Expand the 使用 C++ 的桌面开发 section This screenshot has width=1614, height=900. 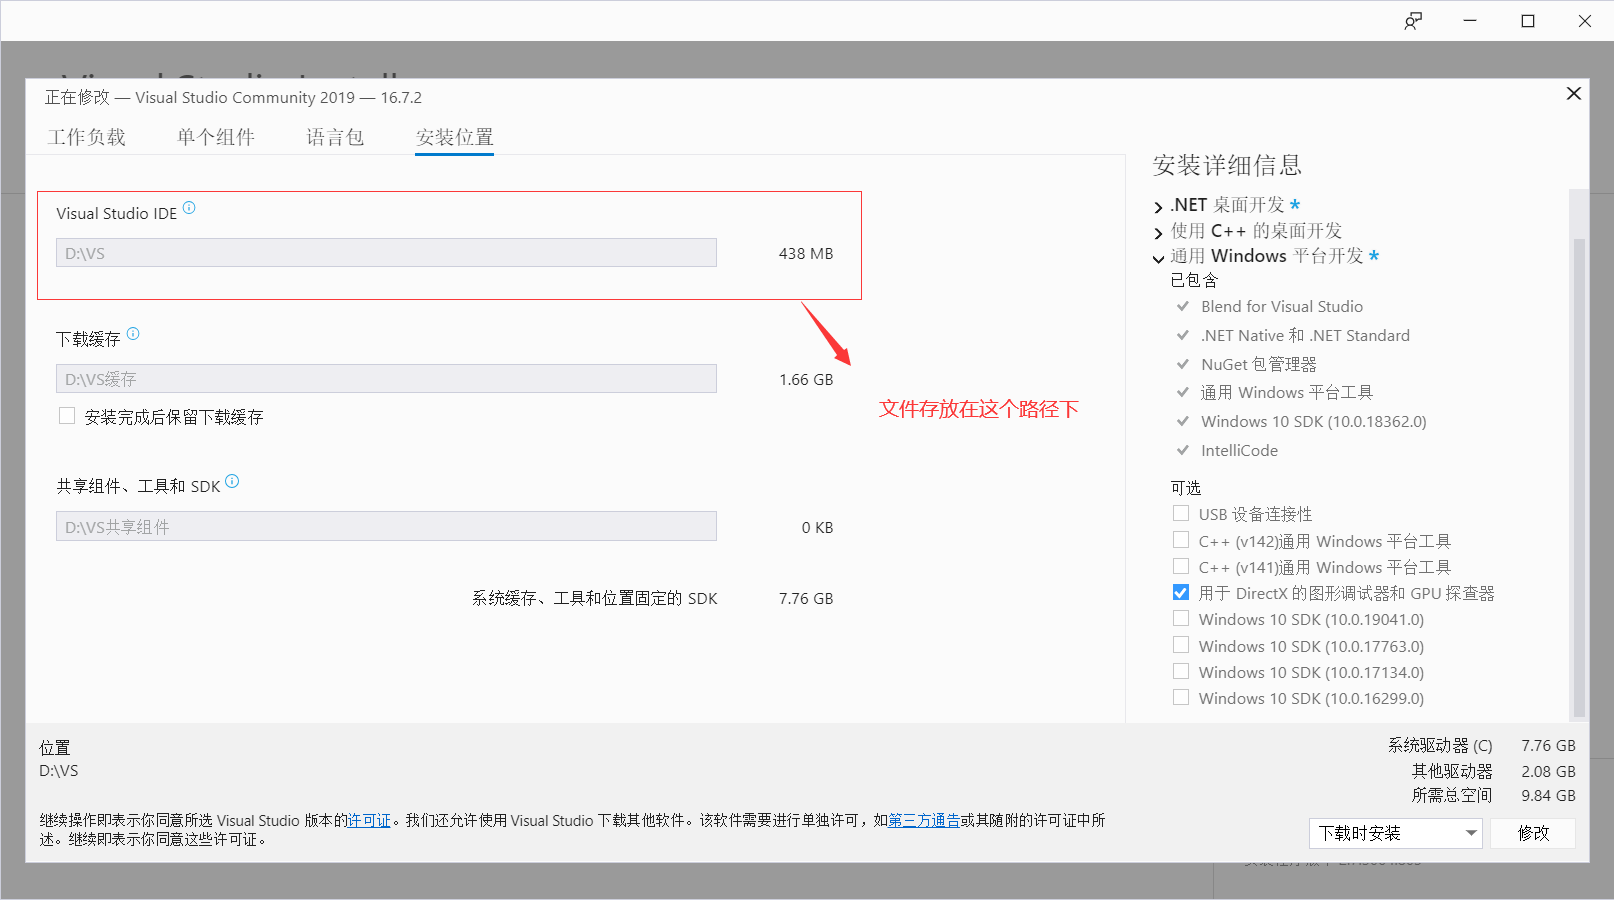(1157, 231)
